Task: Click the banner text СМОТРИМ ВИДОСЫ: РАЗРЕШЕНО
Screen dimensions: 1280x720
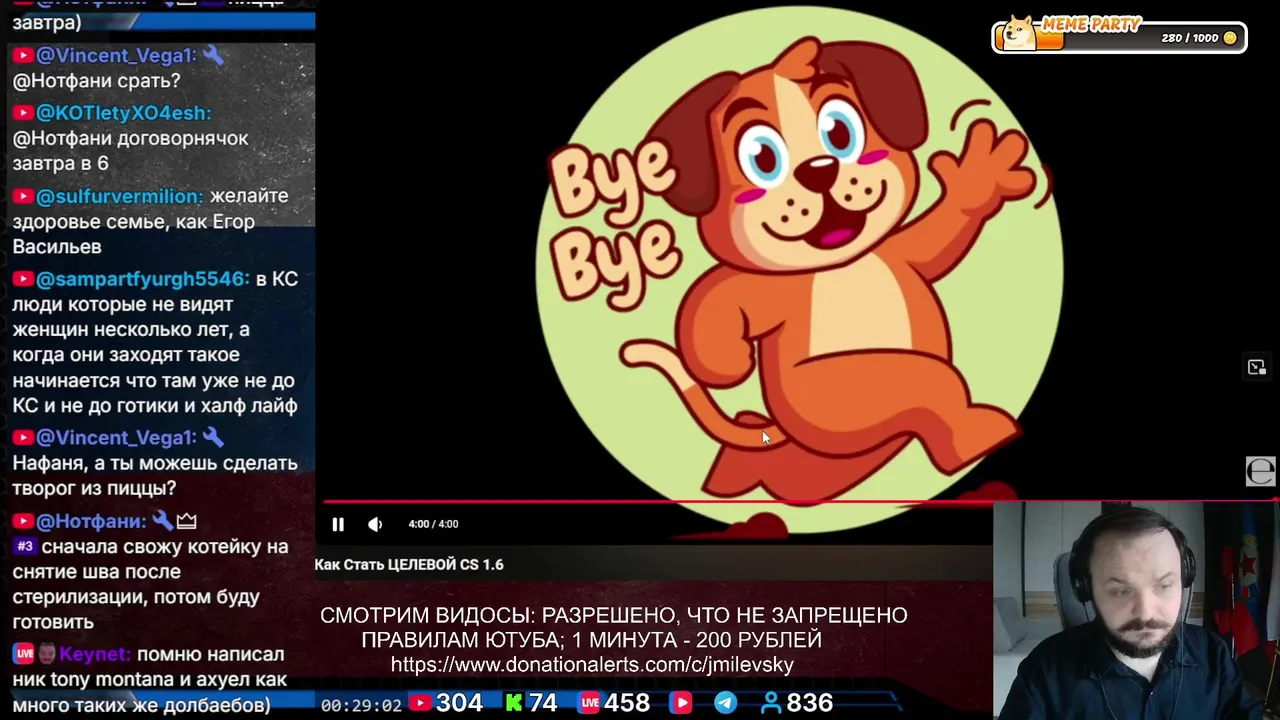Action: pyautogui.click(x=614, y=616)
